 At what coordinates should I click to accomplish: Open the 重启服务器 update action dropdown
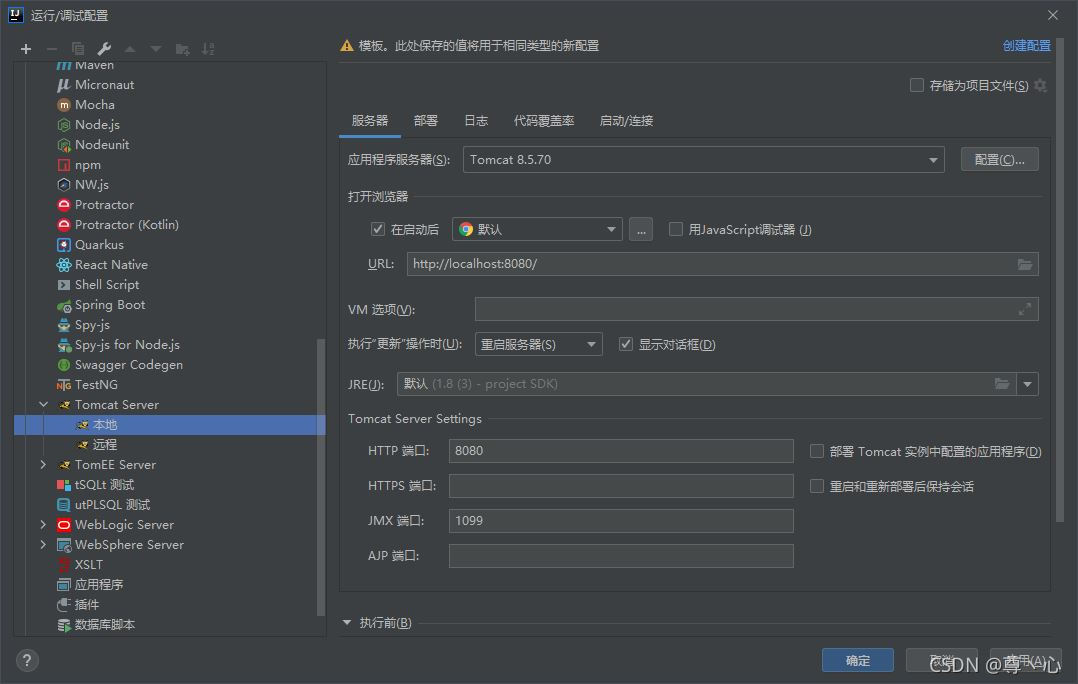pyautogui.click(x=538, y=344)
